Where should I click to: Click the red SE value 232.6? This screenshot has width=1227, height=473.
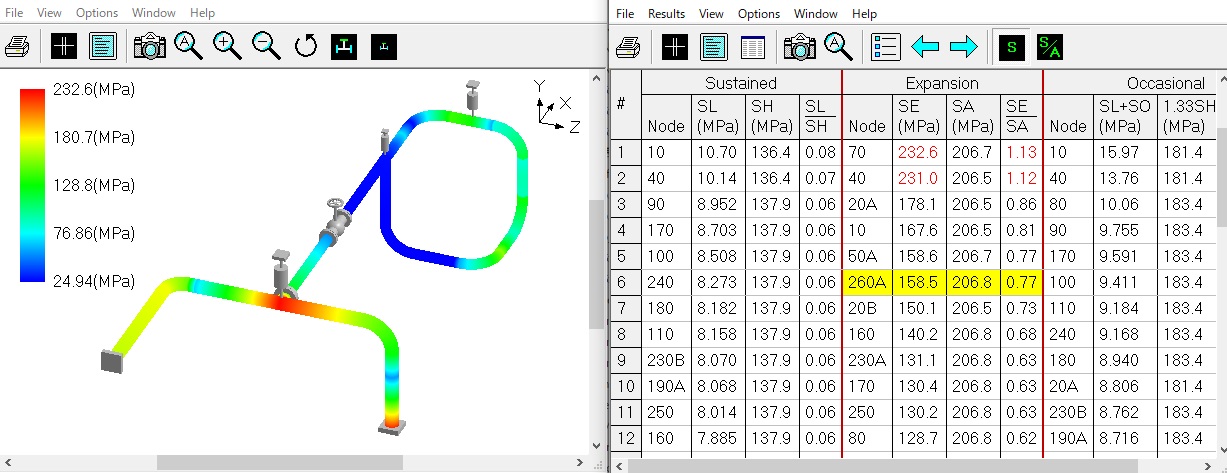pyautogui.click(x=918, y=153)
